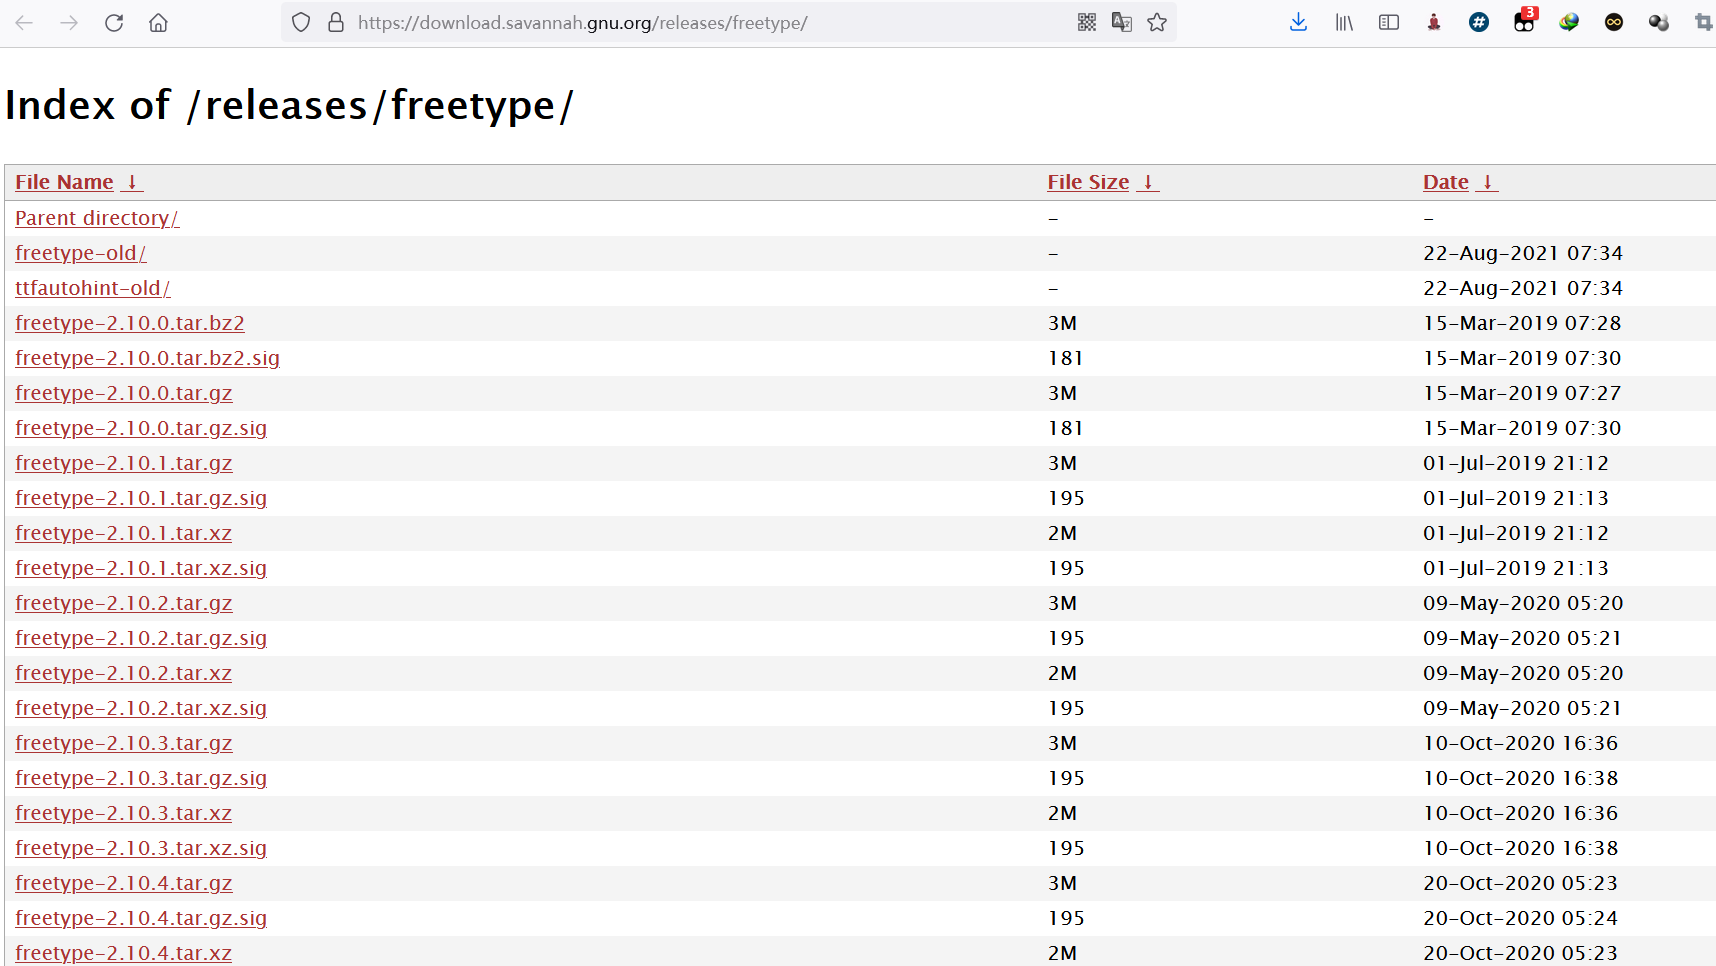Download freetype-2.10.1.tar.xz
The image size is (1716, 966).
(123, 533)
